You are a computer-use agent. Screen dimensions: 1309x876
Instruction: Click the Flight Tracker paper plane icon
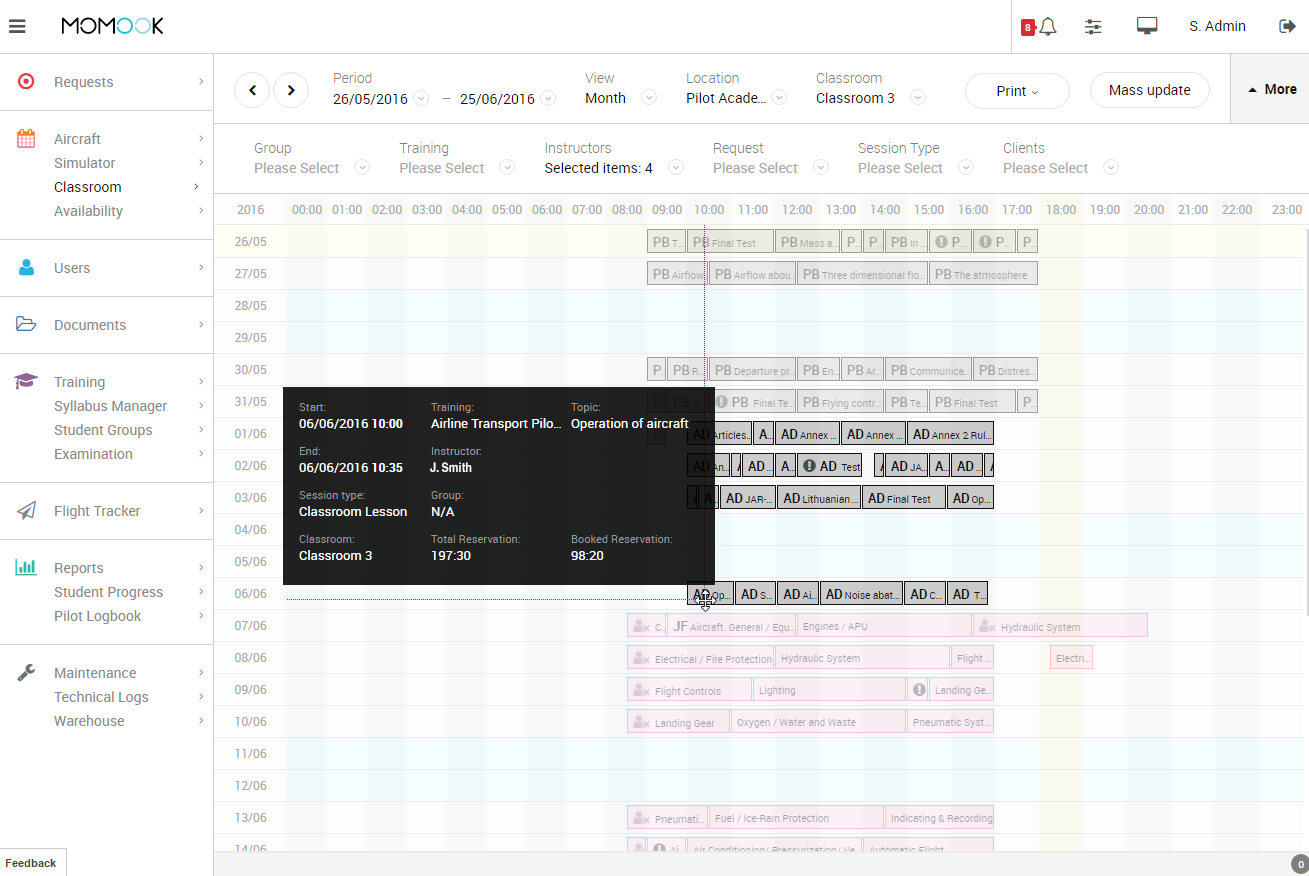point(24,511)
